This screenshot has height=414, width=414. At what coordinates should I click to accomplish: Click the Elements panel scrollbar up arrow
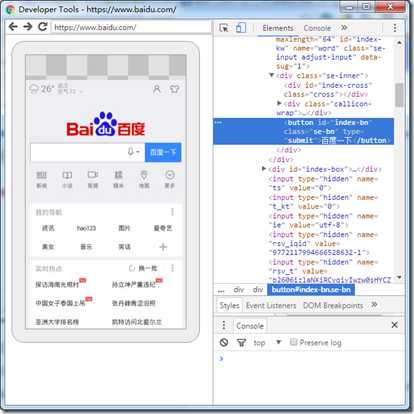tap(399, 43)
